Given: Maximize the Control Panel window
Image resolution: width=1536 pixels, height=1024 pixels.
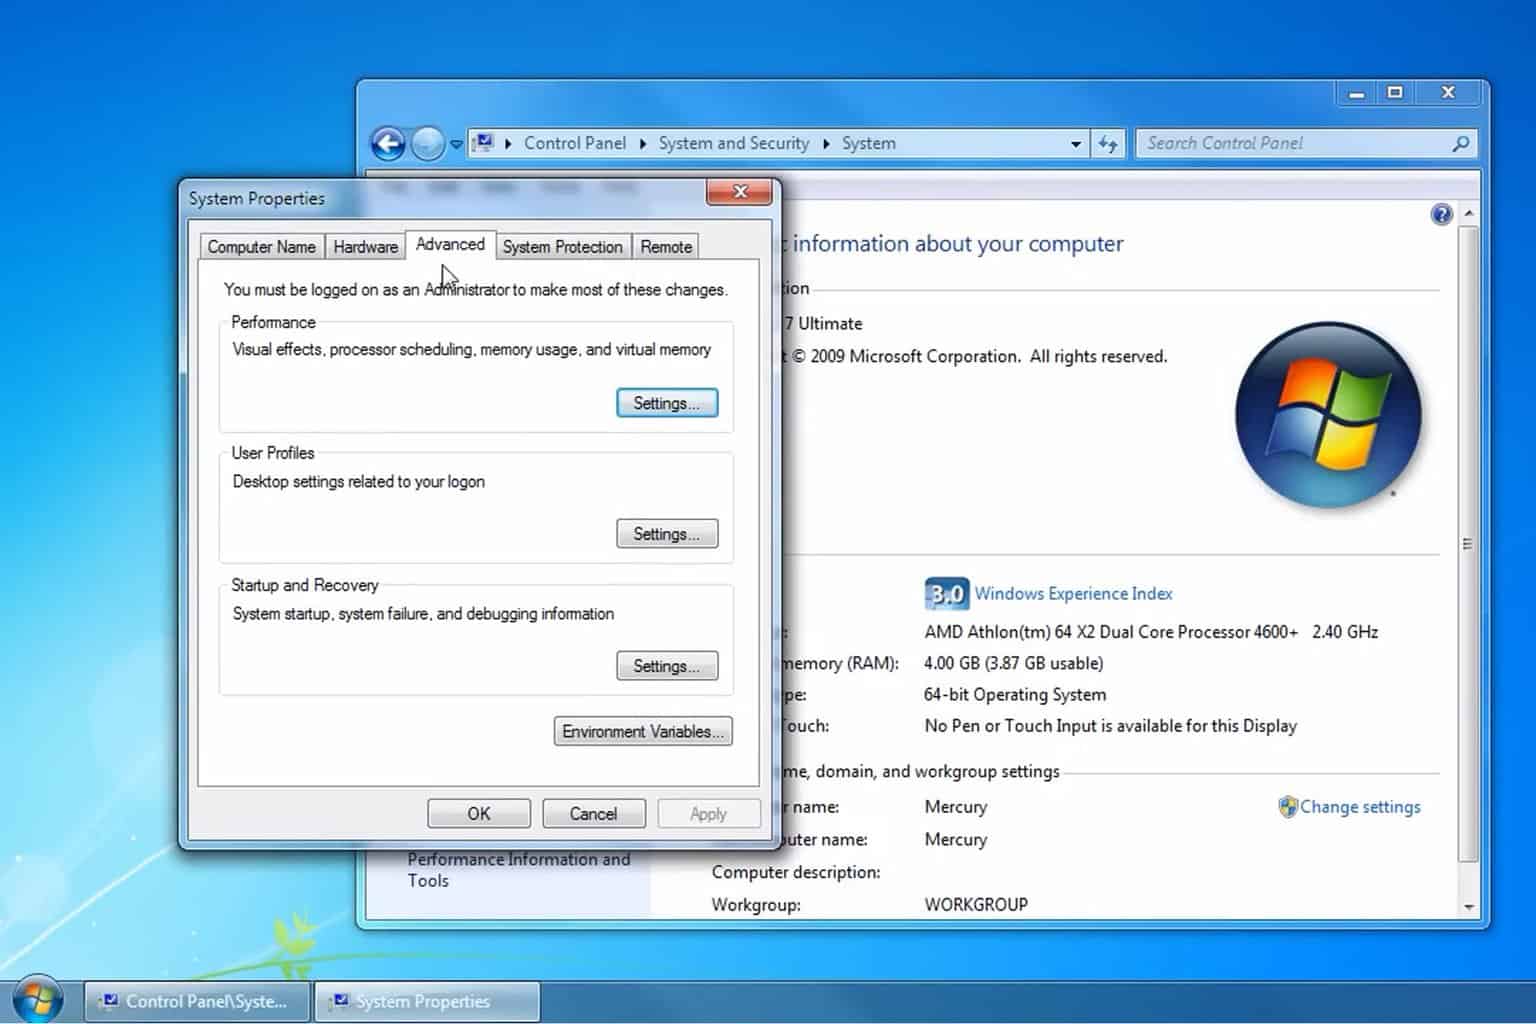Looking at the screenshot, I should (x=1395, y=93).
